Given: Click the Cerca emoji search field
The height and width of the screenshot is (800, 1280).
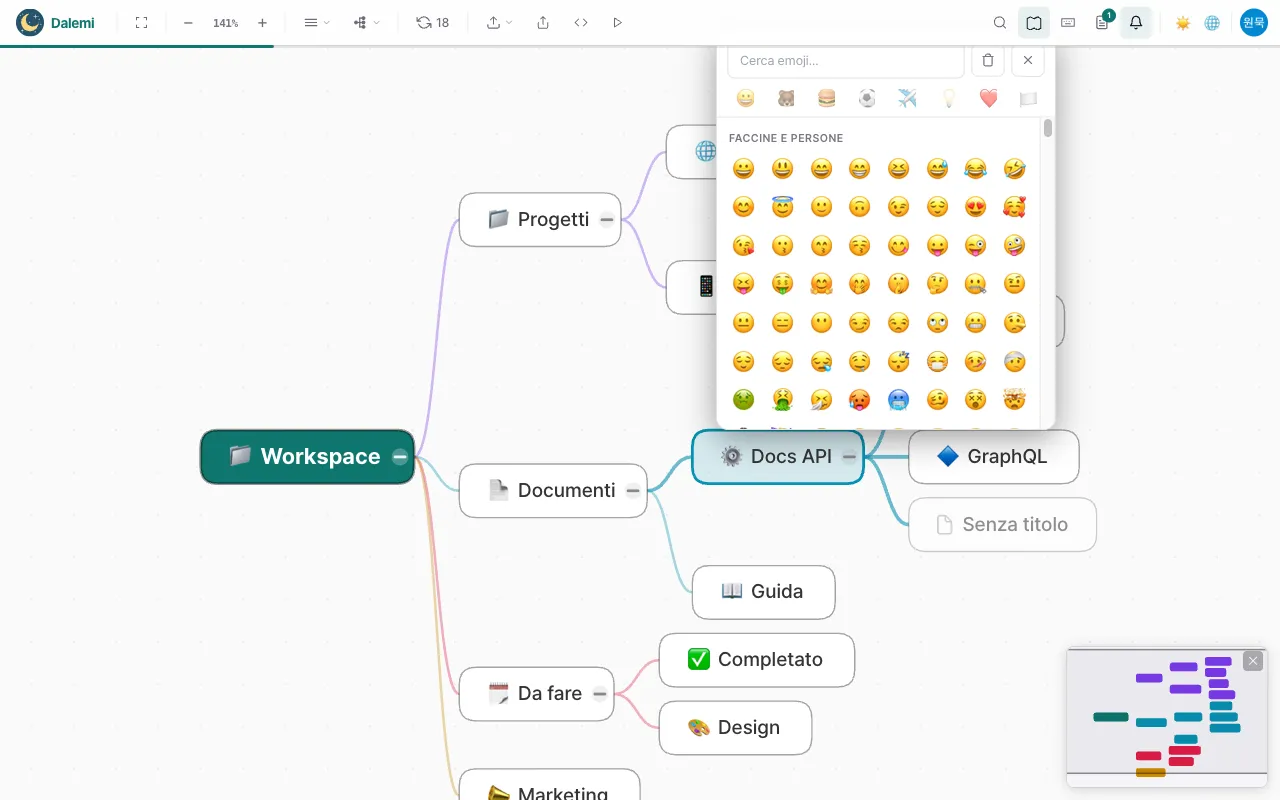Looking at the screenshot, I should [x=846, y=60].
